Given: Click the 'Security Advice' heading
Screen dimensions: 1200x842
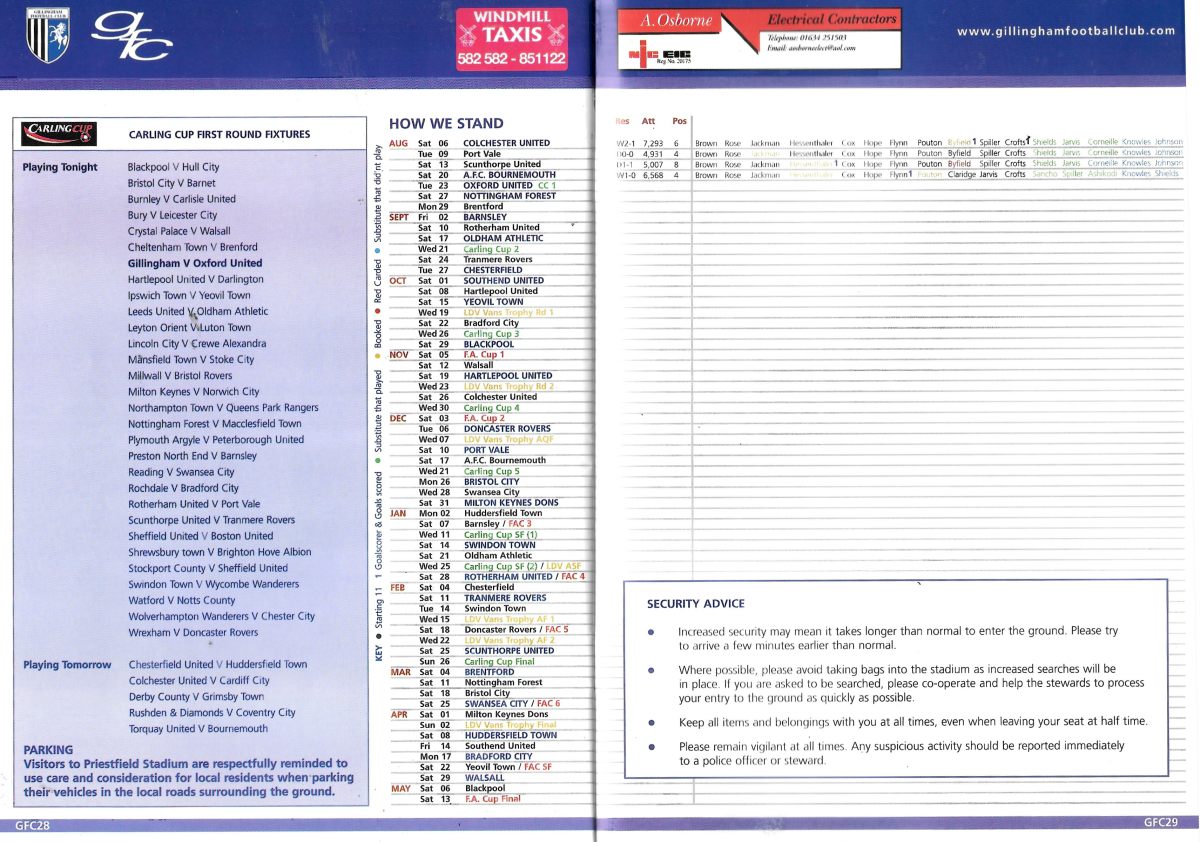Looking at the screenshot, I should coord(696,604).
